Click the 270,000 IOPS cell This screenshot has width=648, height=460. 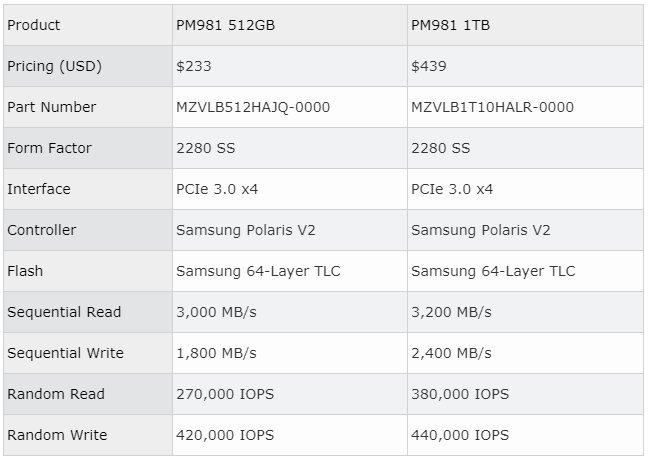[225, 394]
